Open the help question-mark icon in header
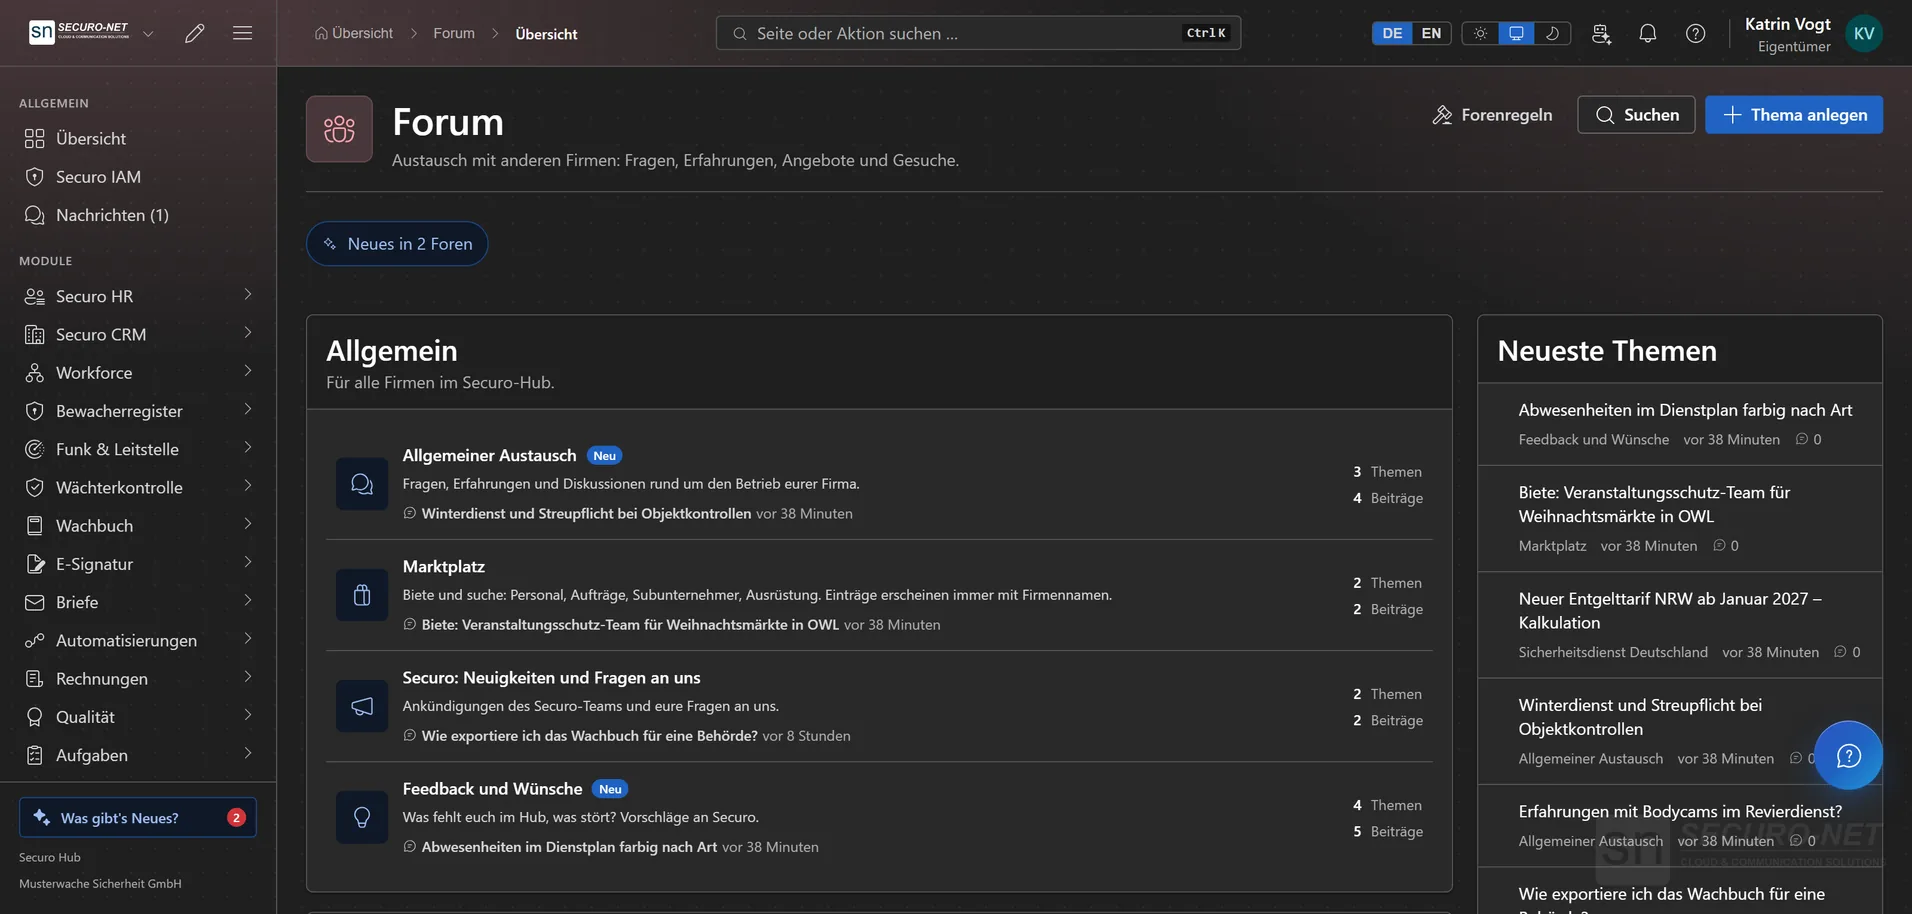 1696,33
